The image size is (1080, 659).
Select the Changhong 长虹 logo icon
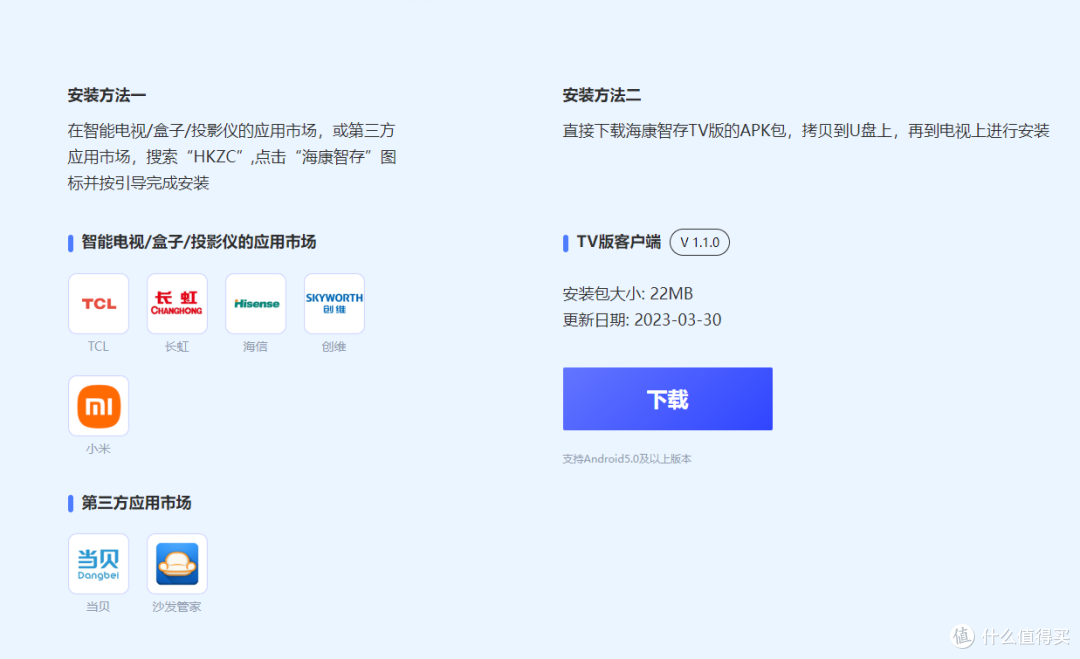(x=177, y=304)
